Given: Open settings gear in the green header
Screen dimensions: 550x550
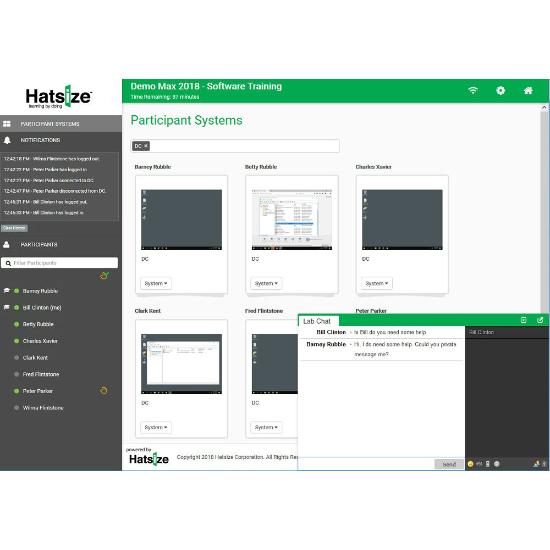Looking at the screenshot, I should point(501,90).
